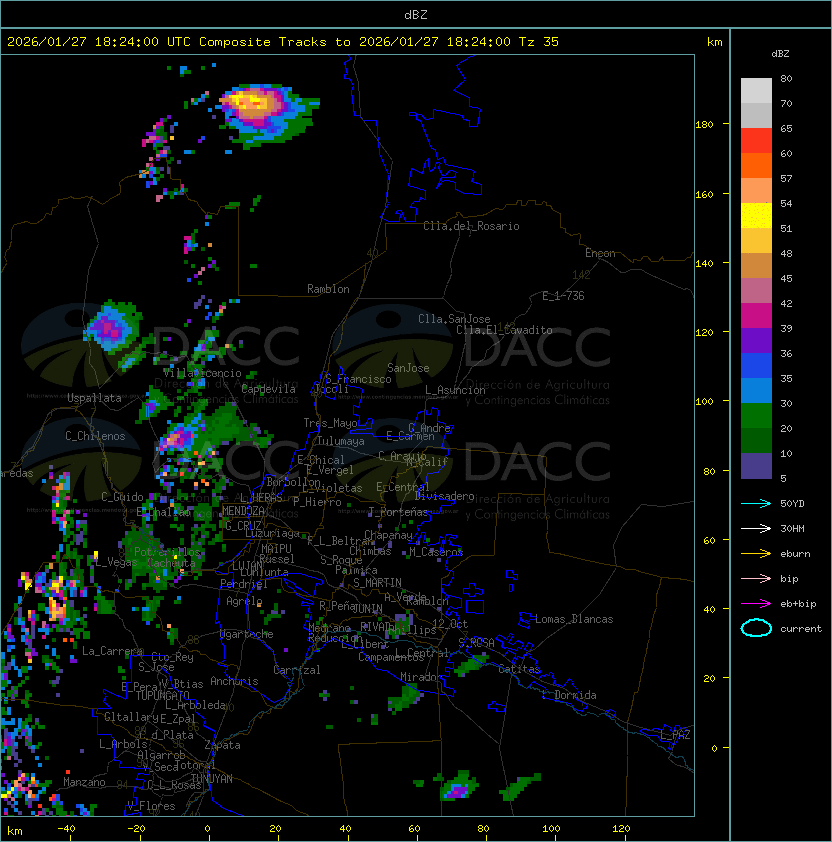
Task: Click the 'La_Carrera' map label
Action: tap(112, 651)
